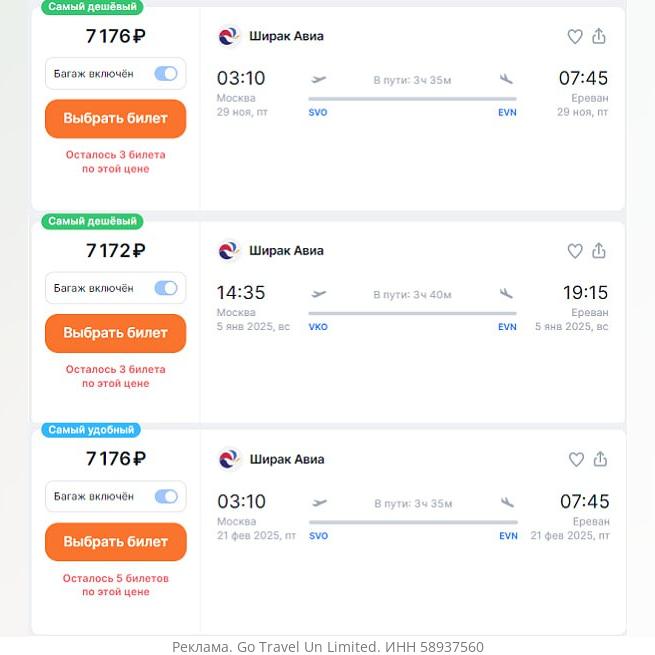655x655 pixels.
Task: Toggle Багаж включён on 7172₽ ticket
Action: click(165, 288)
